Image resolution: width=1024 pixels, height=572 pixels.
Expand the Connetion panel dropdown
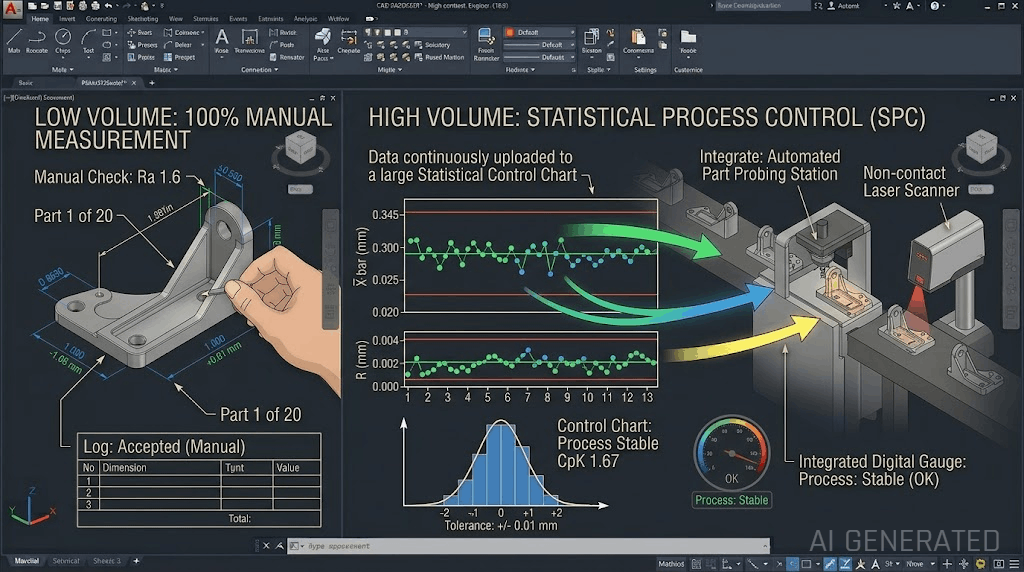coord(259,69)
